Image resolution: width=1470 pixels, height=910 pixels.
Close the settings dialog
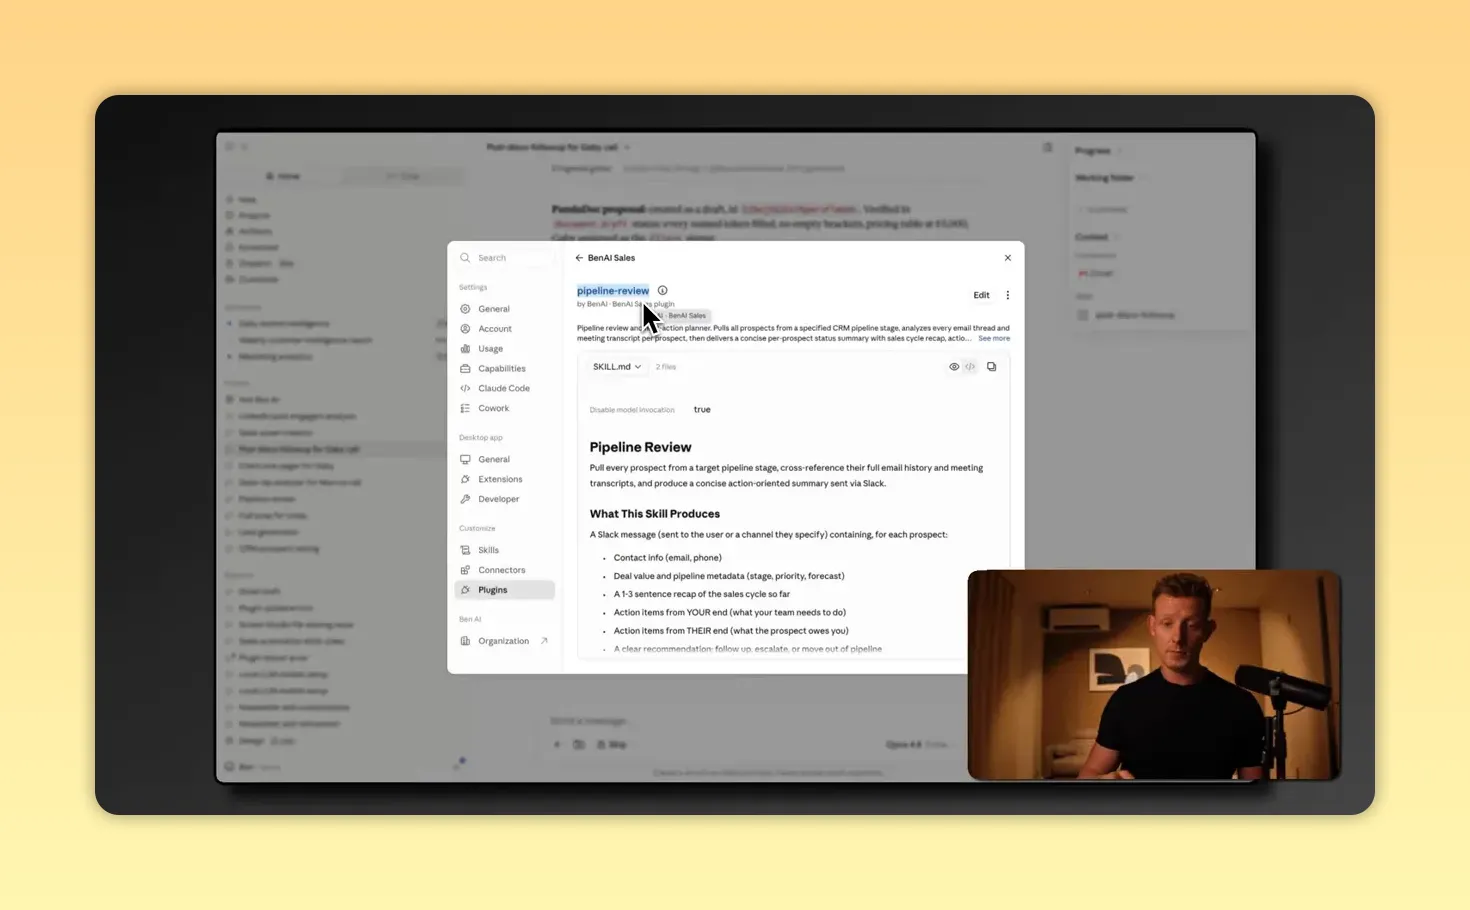point(1007,258)
